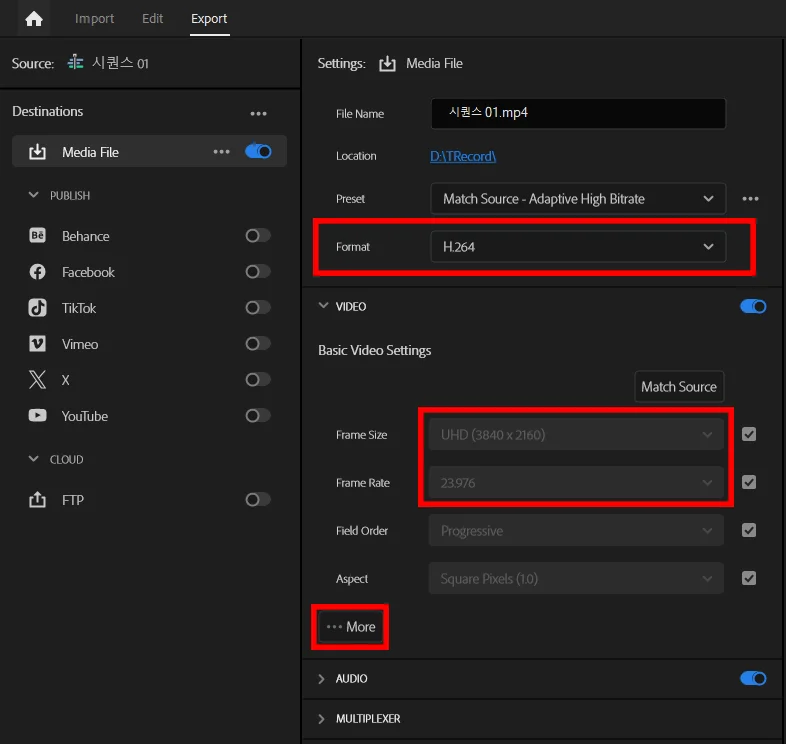
Task: Click the Home icon
Action: coord(34,19)
